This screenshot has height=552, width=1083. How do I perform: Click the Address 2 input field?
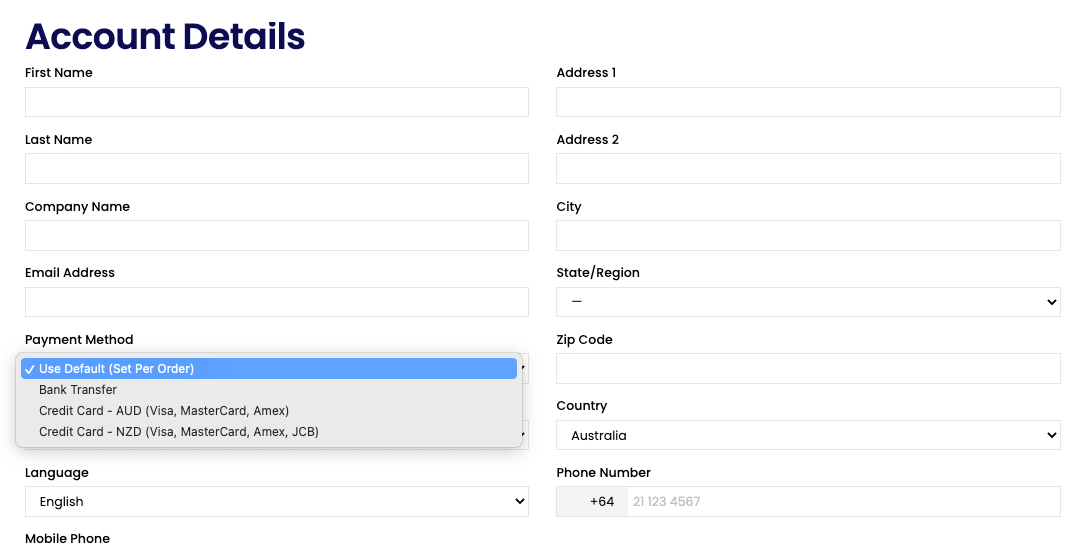pos(808,169)
